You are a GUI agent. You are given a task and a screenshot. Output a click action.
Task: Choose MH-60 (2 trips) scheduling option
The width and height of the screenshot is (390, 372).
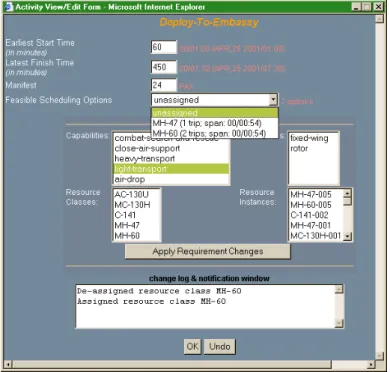tap(214, 133)
